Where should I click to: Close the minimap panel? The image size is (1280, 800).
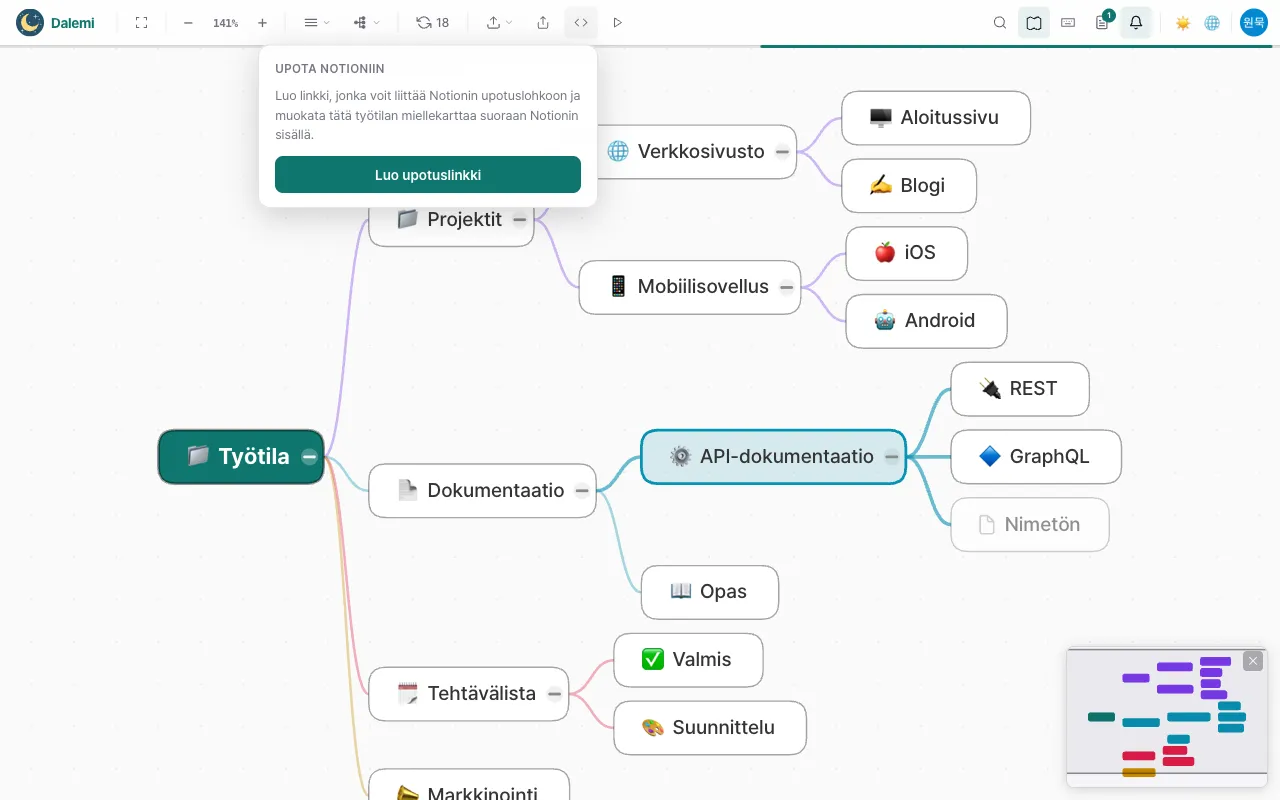[1253, 661]
